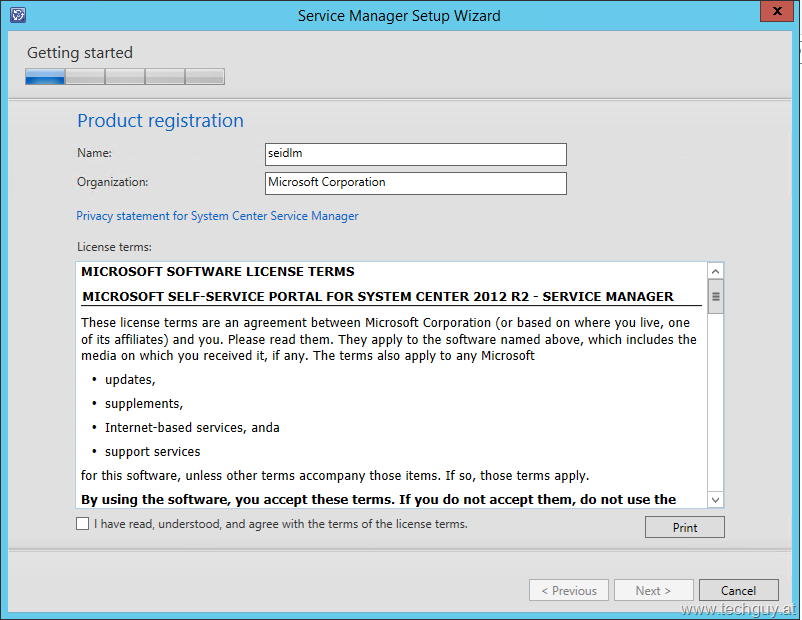Click the Organization field with Microsoft Corporation
This screenshot has height=620, width=802.
415,183
